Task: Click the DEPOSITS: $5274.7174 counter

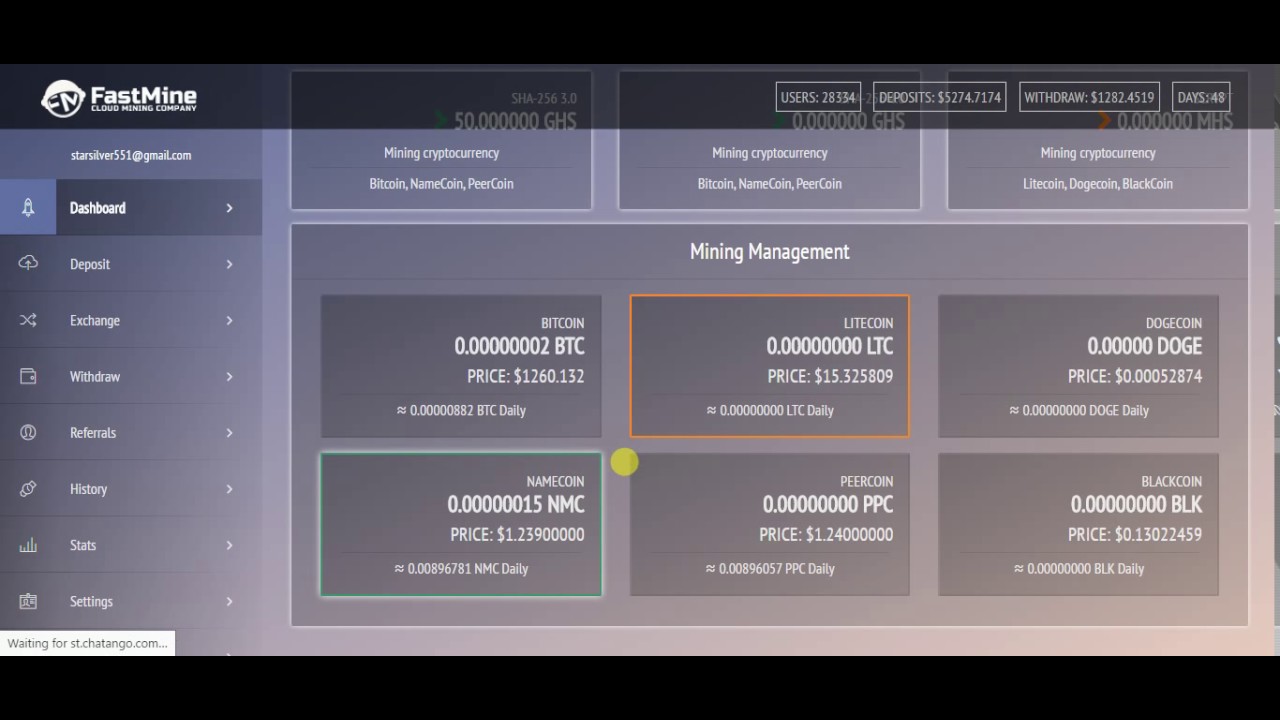Action: click(940, 97)
